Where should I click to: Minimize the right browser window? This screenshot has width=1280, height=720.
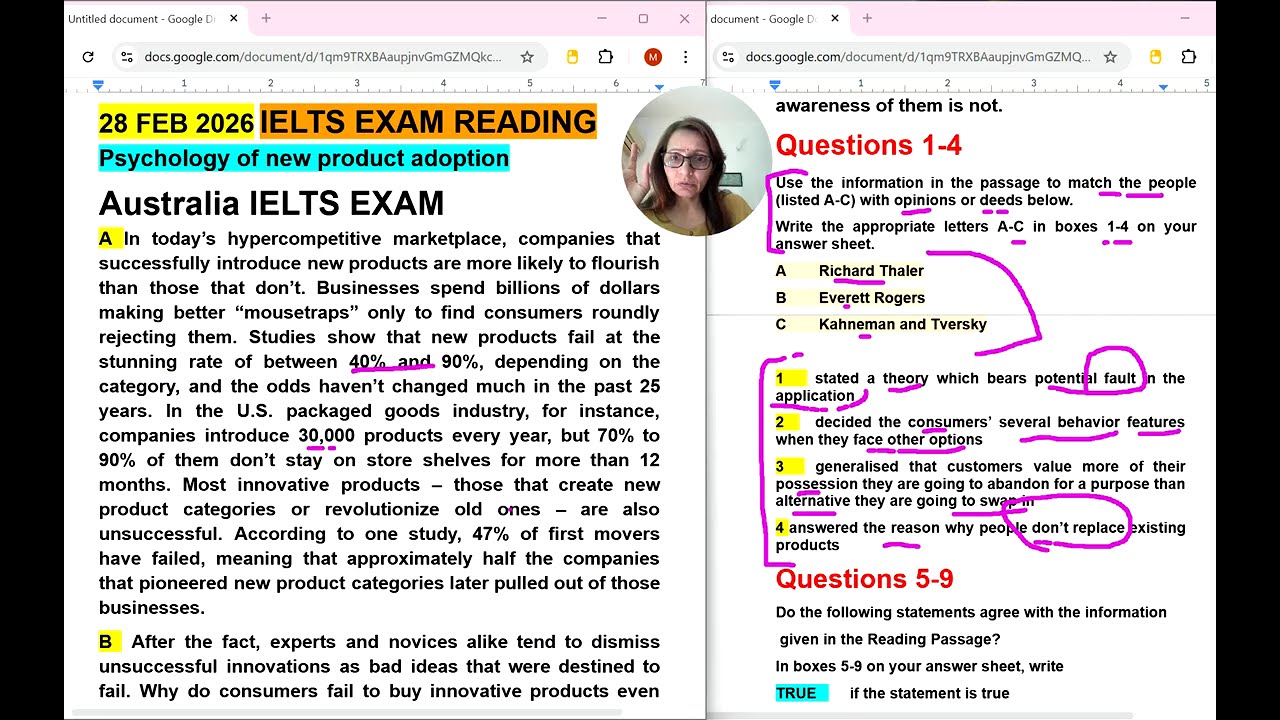click(1185, 18)
